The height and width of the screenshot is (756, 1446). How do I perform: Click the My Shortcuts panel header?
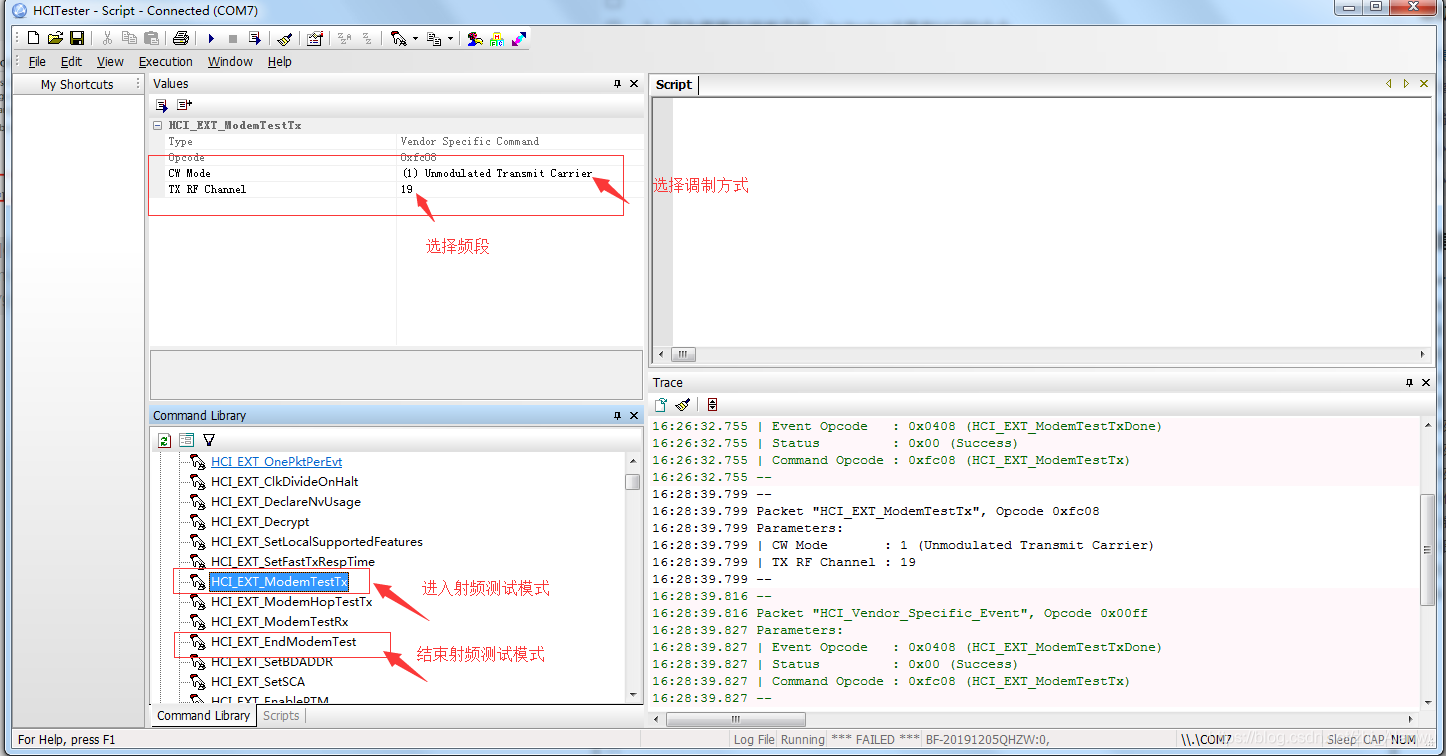point(77,85)
